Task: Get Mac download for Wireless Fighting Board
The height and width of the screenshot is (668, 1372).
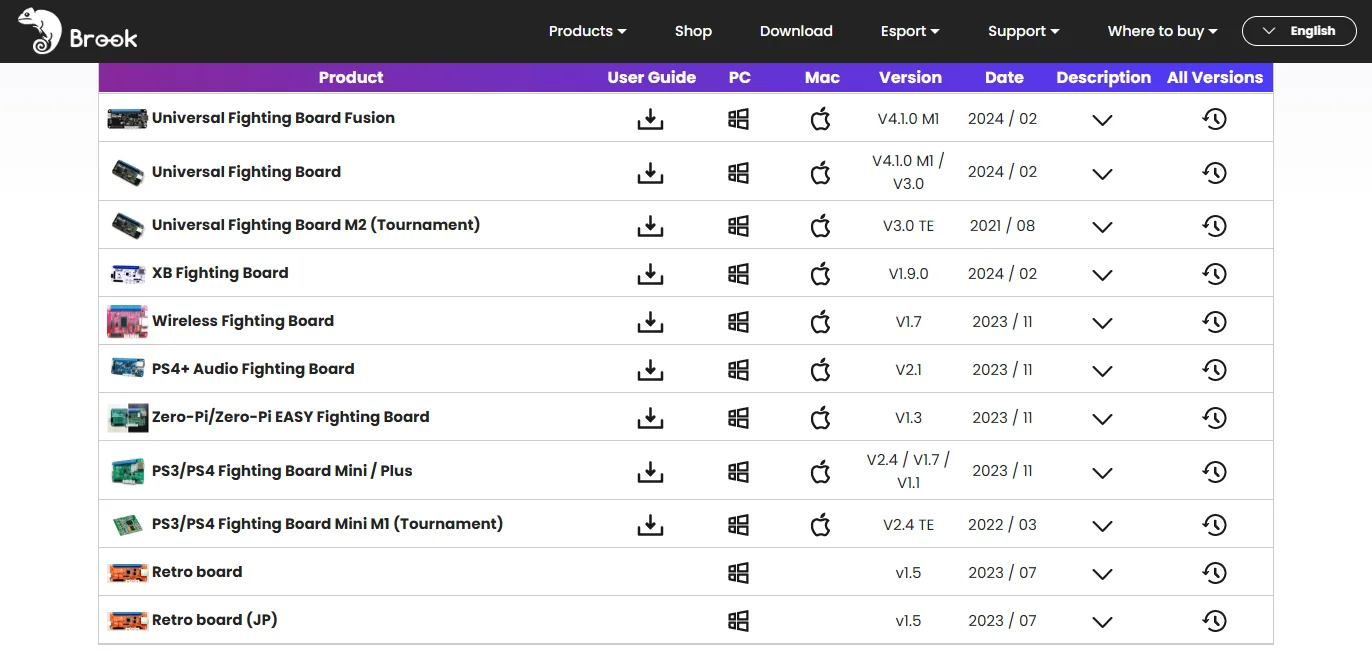Action: [821, 321]
